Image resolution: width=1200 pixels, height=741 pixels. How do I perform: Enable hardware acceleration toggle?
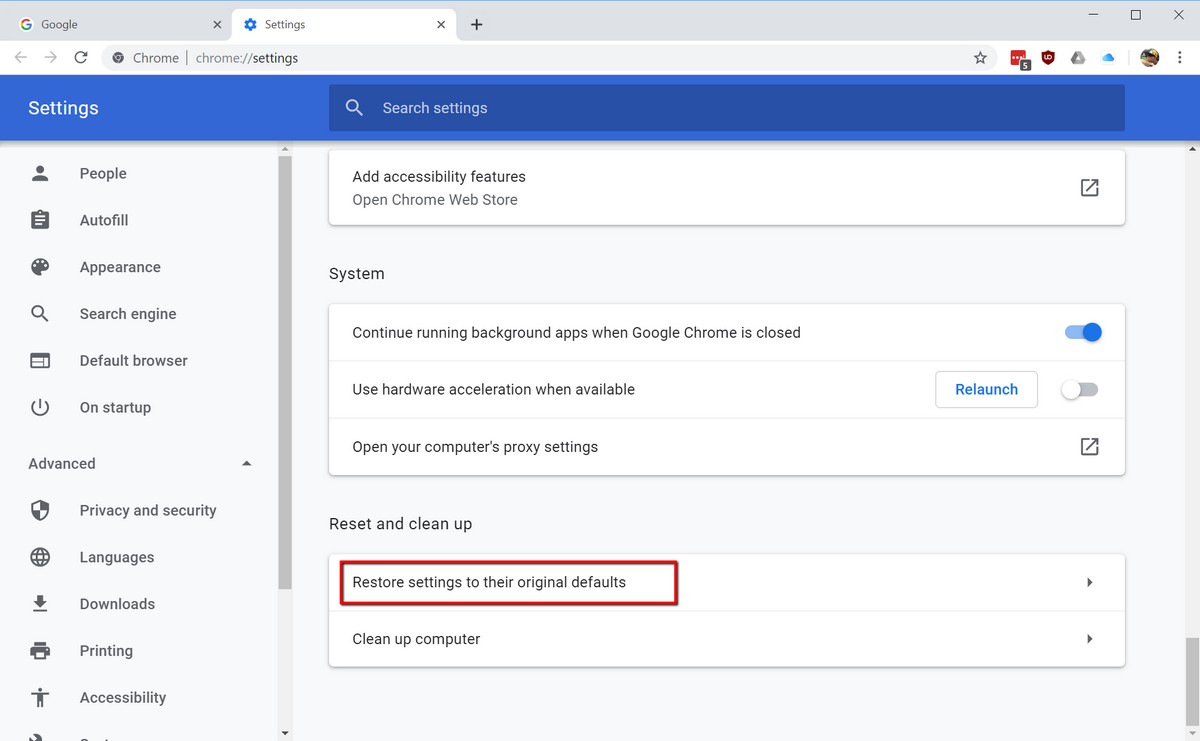click(1080, 390)
